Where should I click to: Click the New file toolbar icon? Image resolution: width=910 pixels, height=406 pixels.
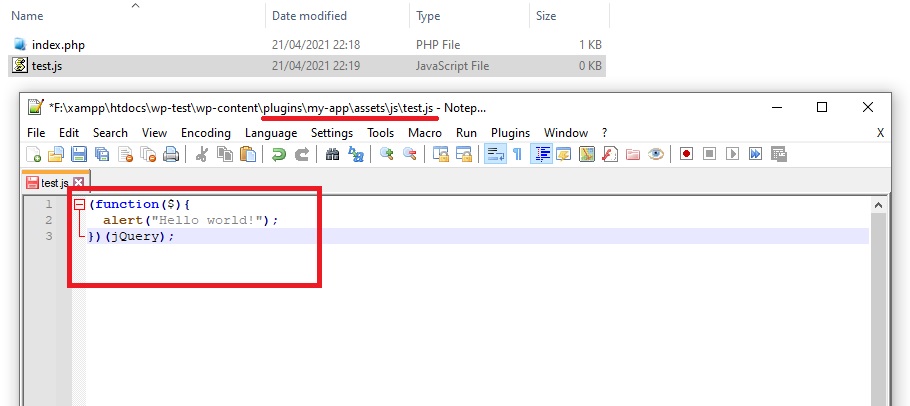point(35,154)
